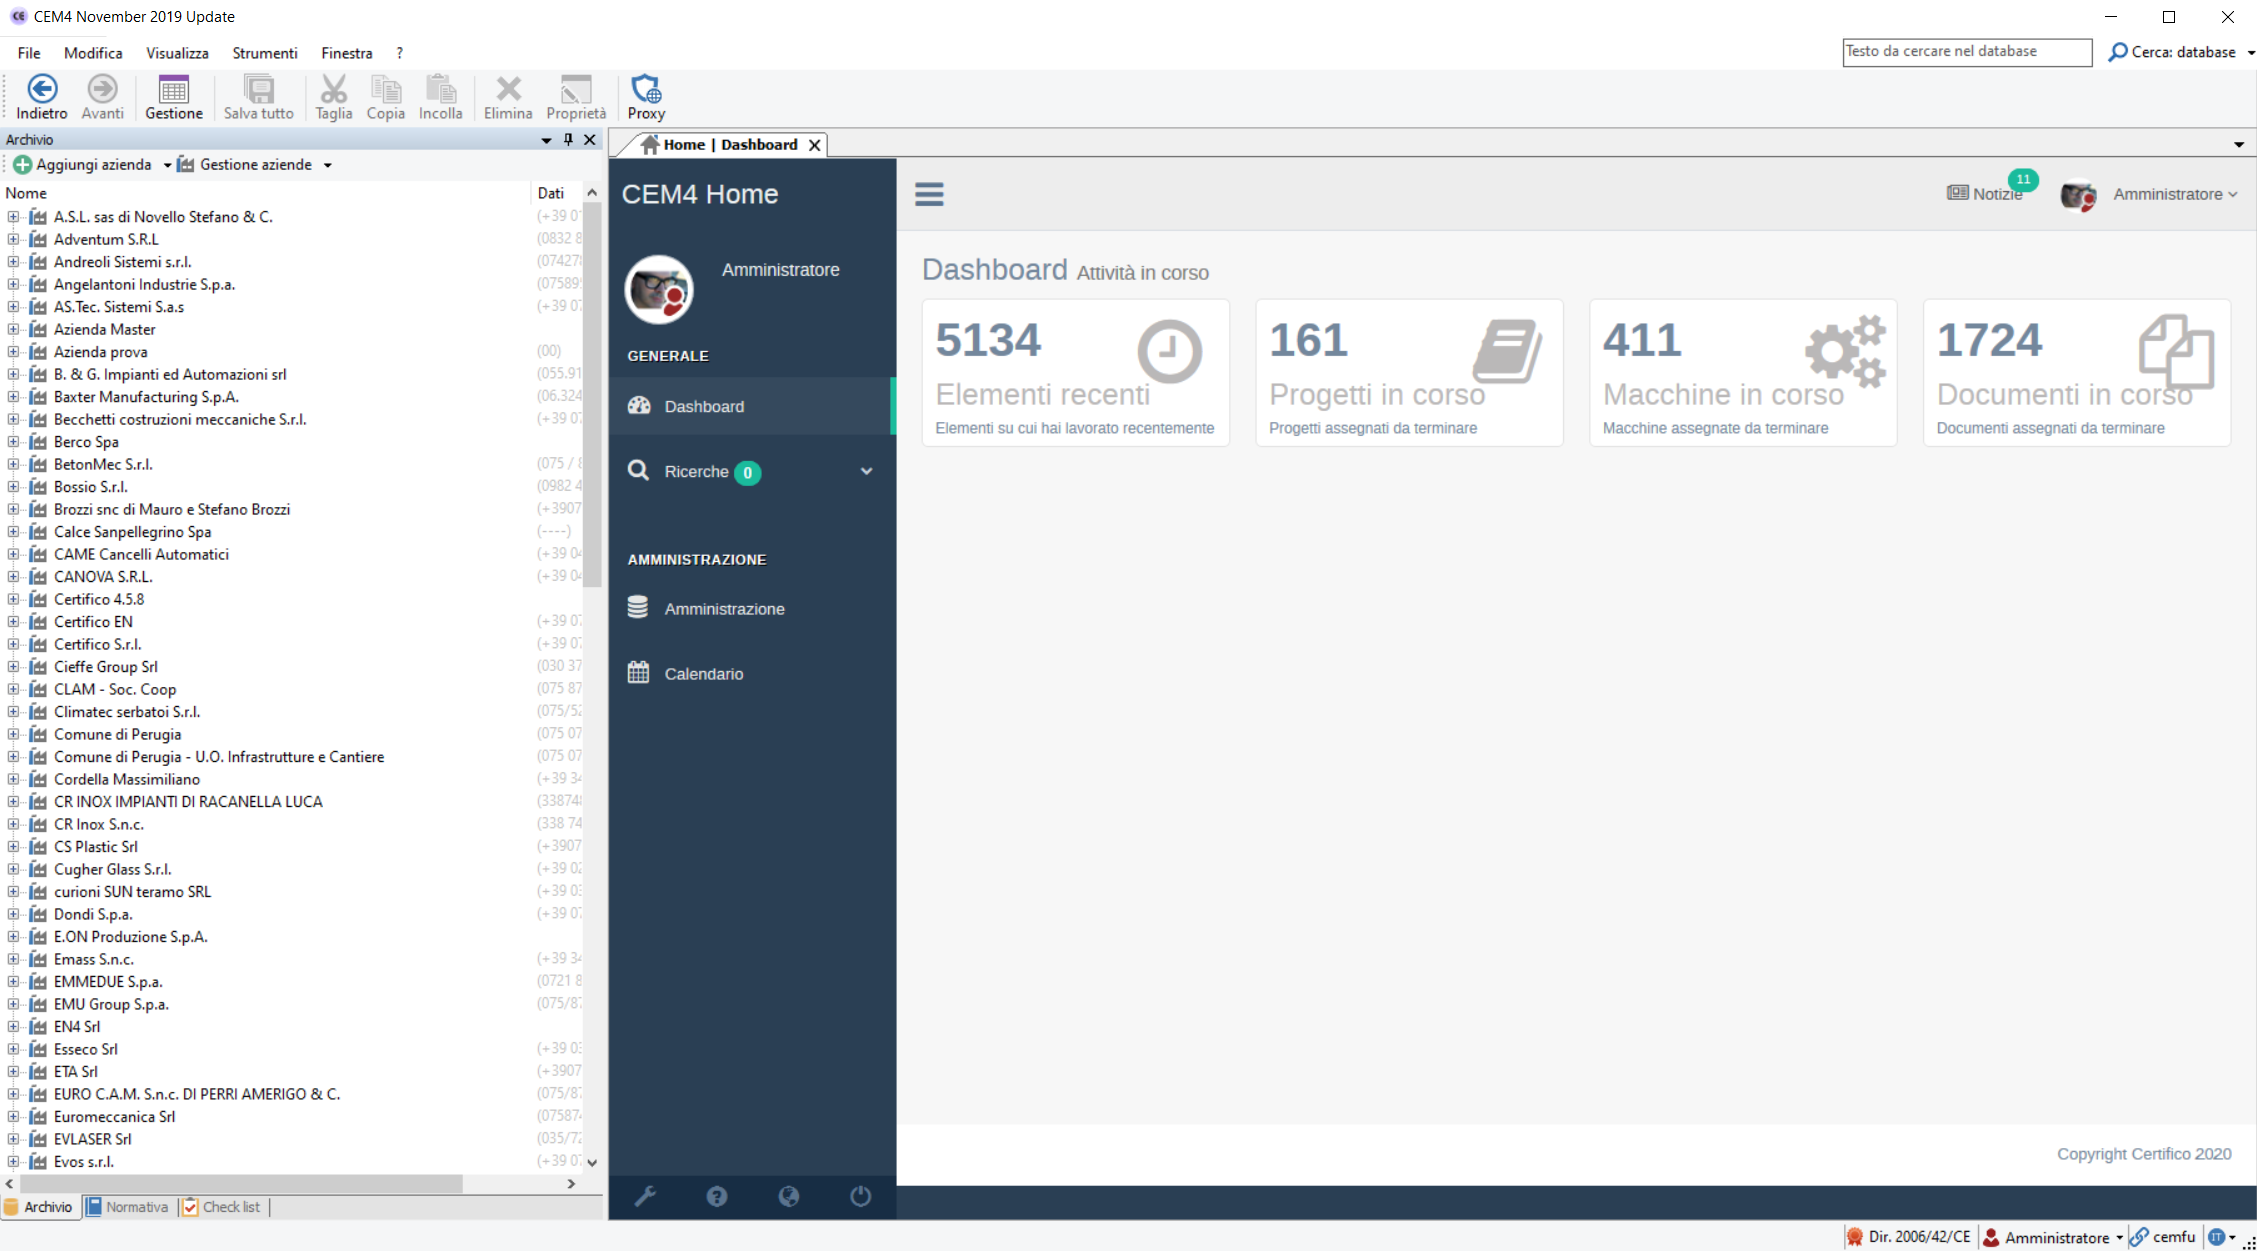Click the wrench settings icon in sidebar footer

(x=645, y=1196)
